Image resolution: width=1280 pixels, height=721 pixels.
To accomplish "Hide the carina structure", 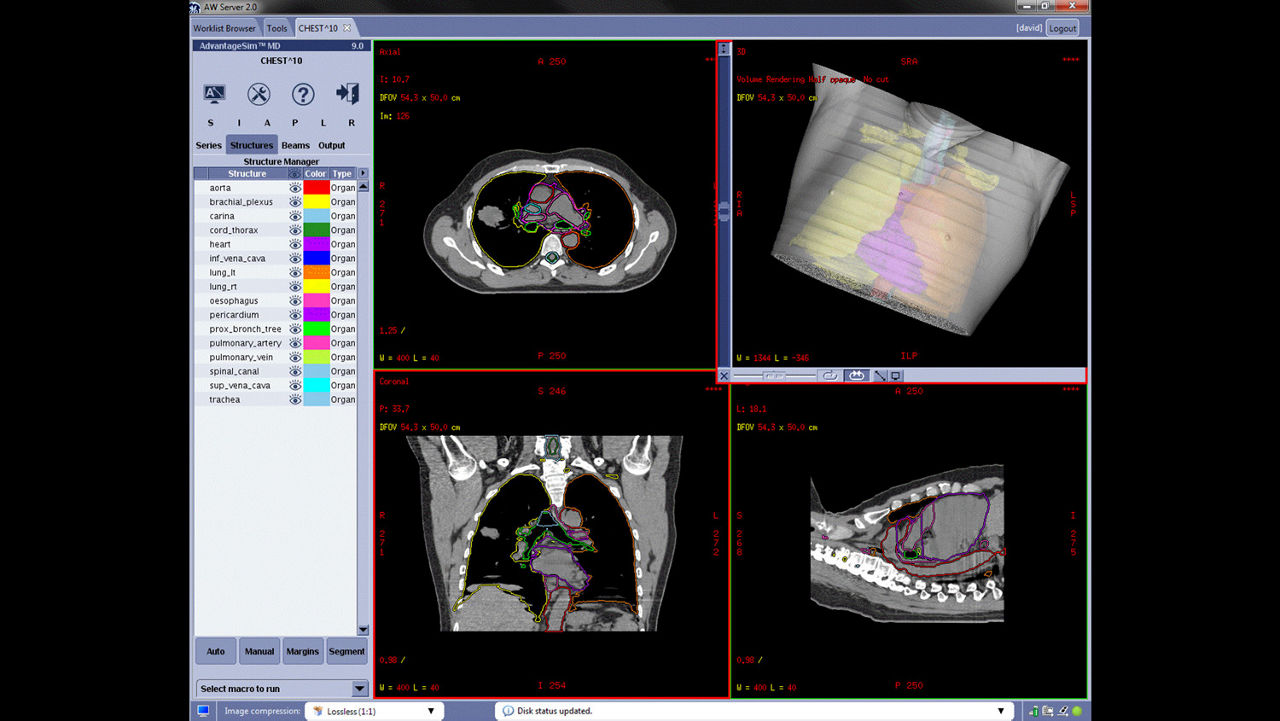I will pyautogui.click(x=295, y=215).
